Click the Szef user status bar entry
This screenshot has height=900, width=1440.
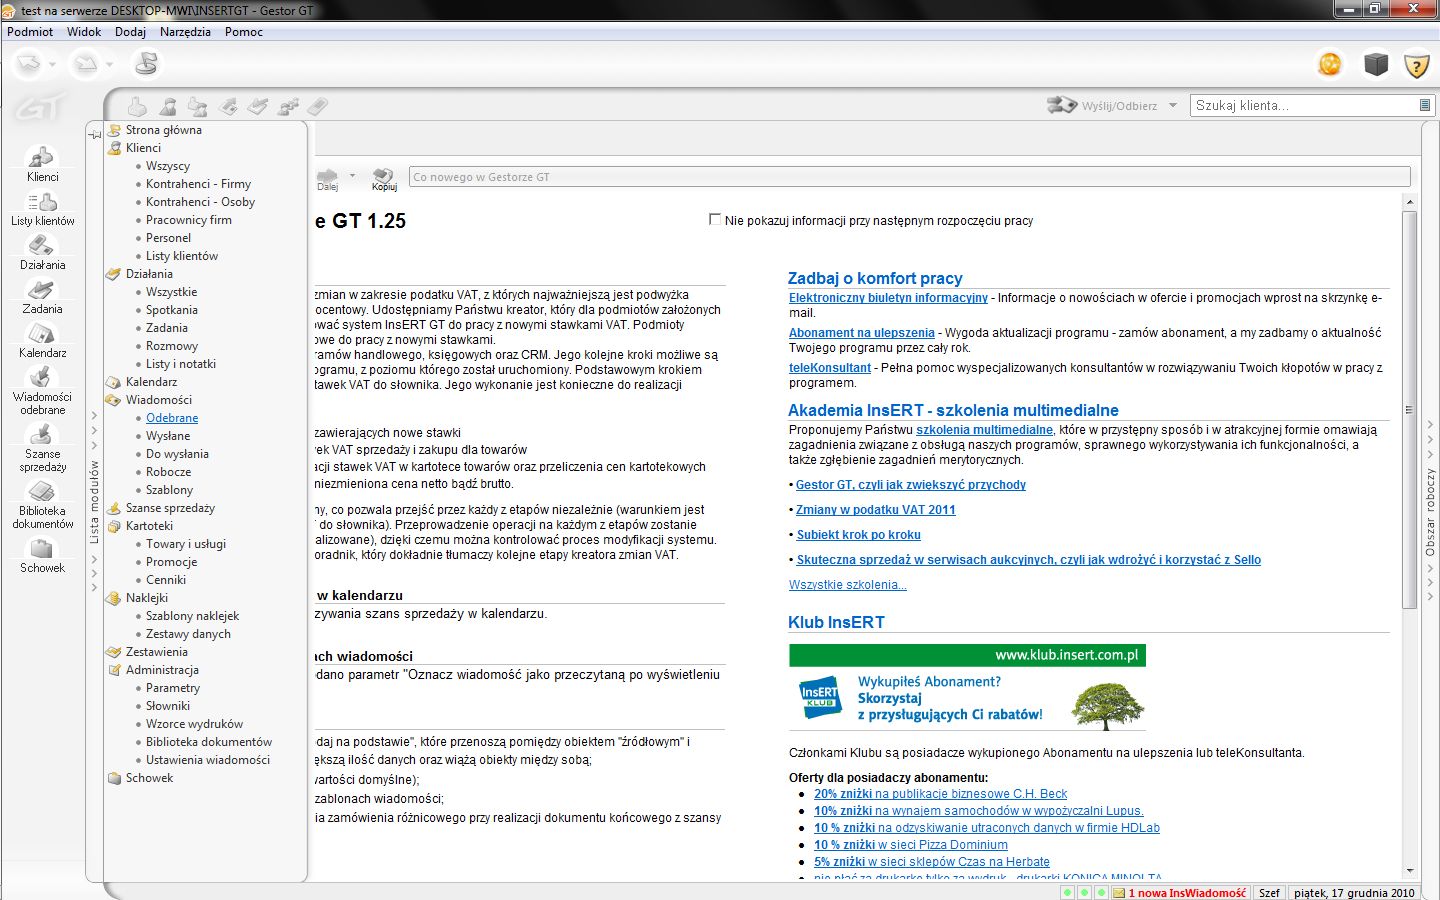tap(1269, 893)
